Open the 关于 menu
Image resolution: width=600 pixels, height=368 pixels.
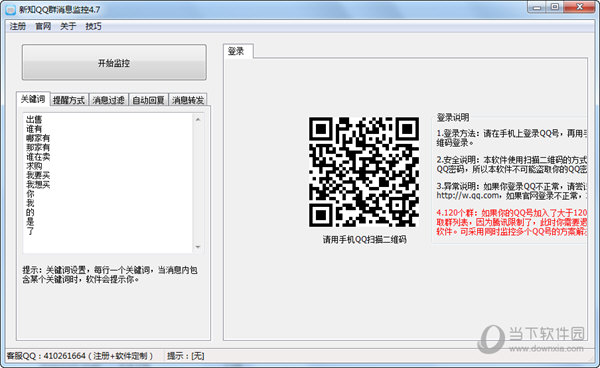pos(68,26)
